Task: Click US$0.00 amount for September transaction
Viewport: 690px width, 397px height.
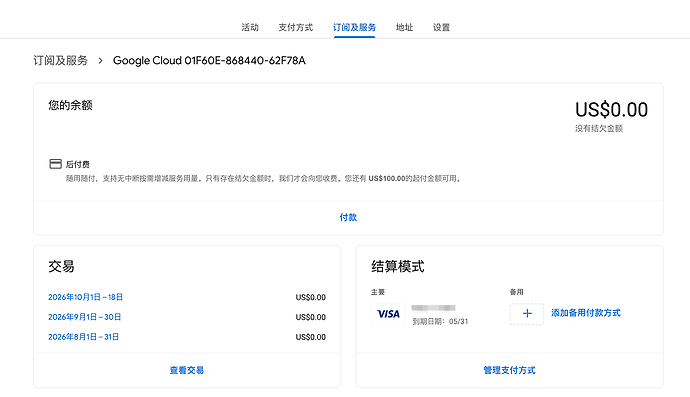Action: coord(311,317)
